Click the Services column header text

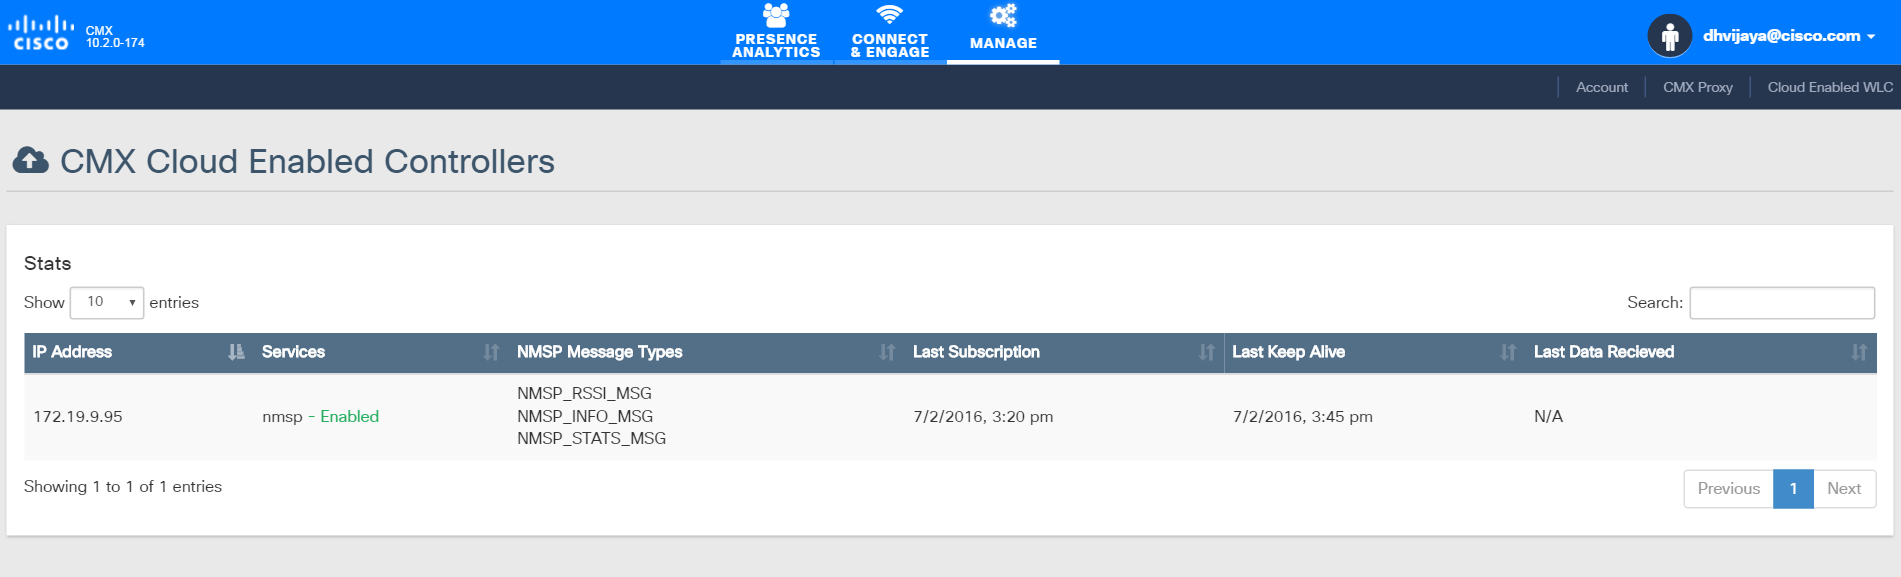[x=293, y=352]
